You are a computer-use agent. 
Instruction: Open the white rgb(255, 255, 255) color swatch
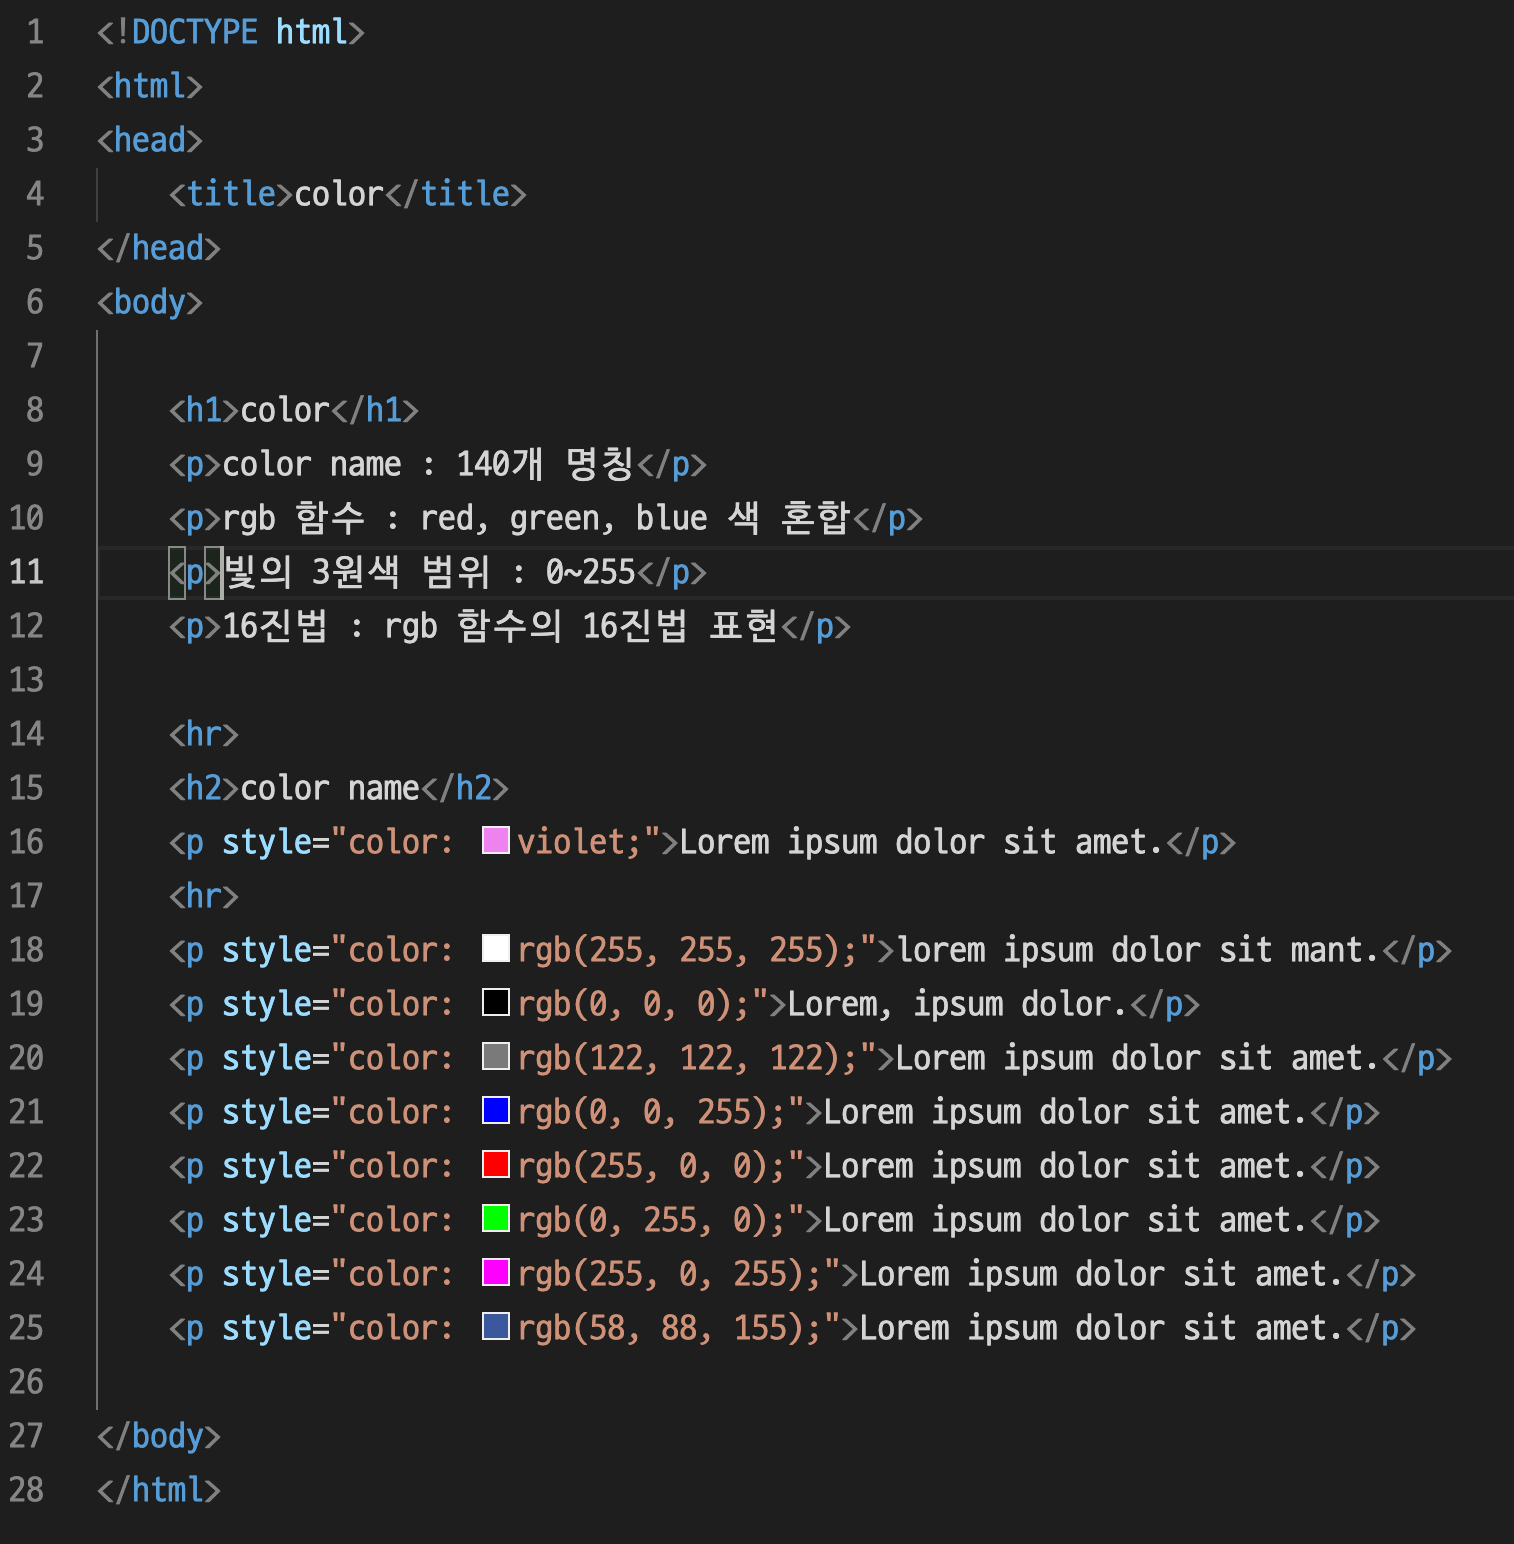[x=496, y=948]
